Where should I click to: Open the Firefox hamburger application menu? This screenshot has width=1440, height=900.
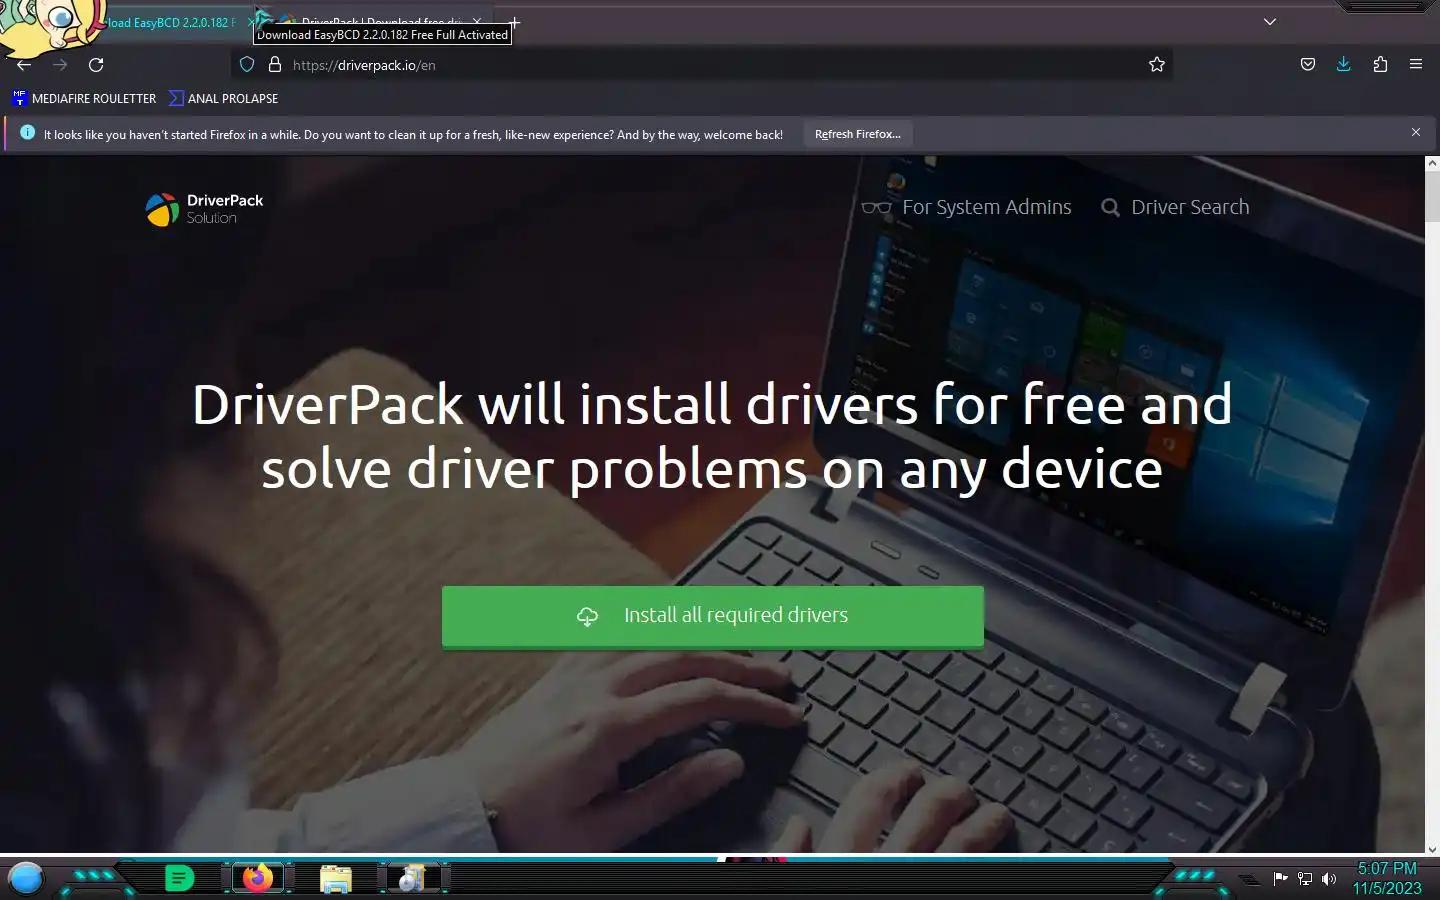click(x=1416, y=65)
